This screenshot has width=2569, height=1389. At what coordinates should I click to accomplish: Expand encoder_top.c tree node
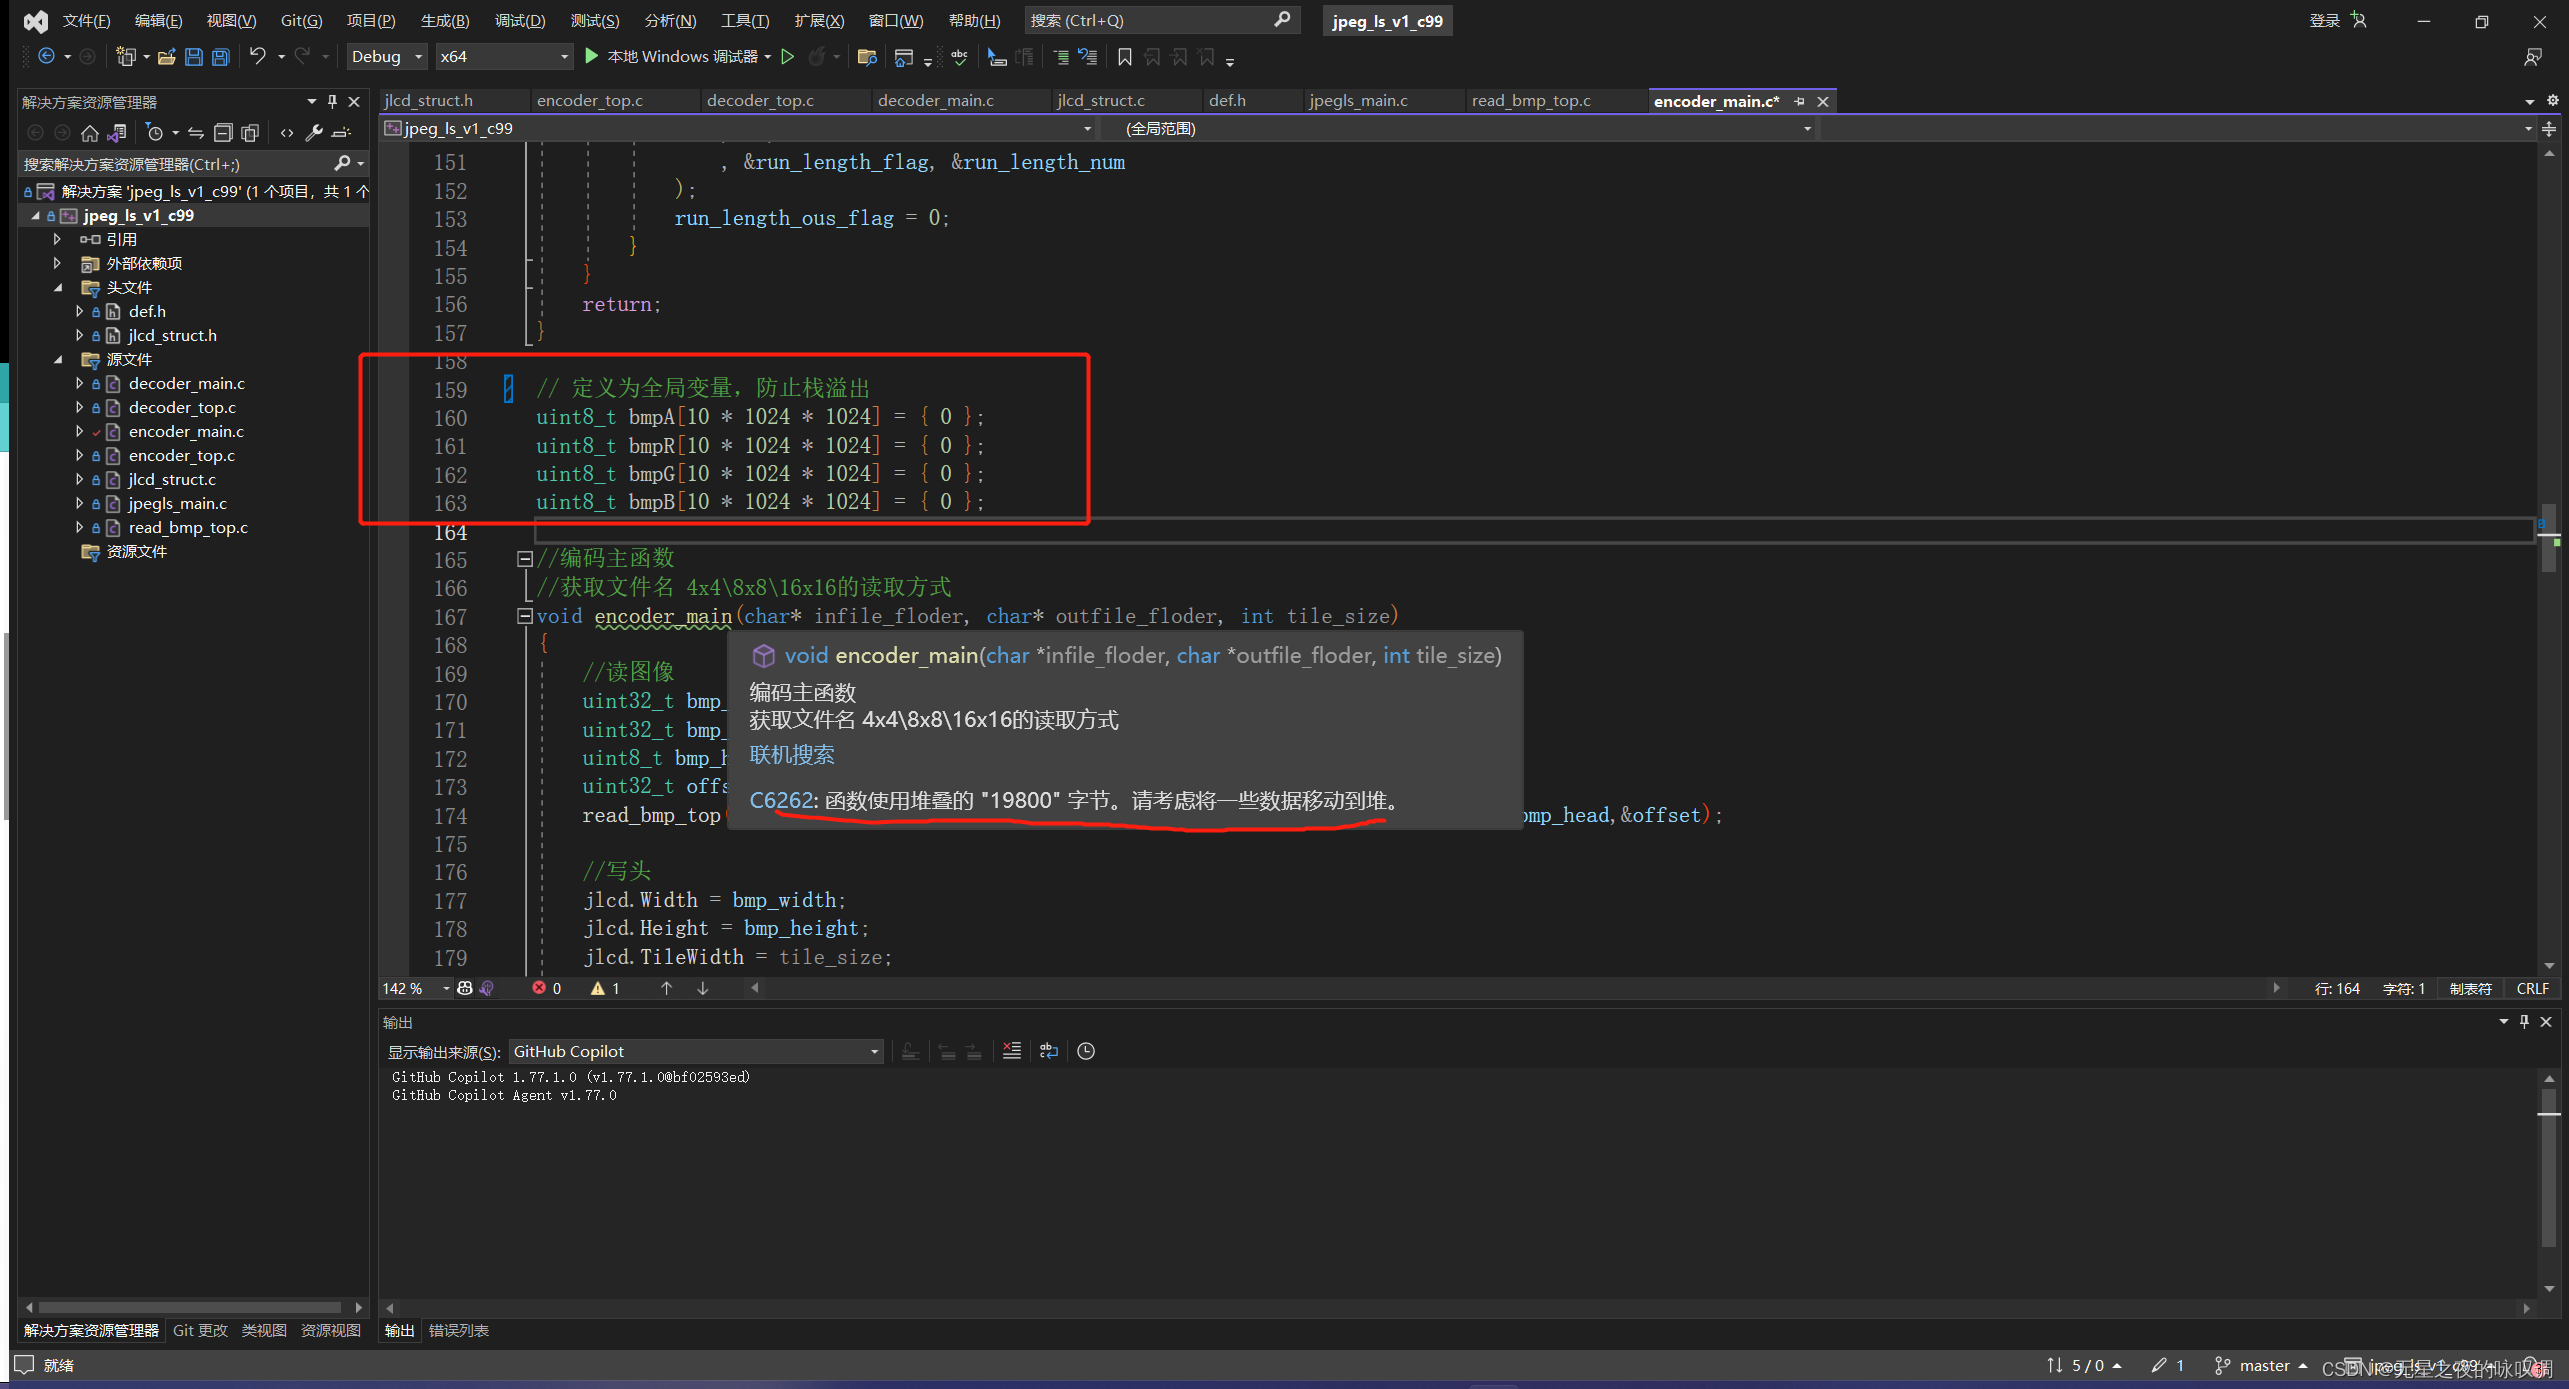point(79,455)
